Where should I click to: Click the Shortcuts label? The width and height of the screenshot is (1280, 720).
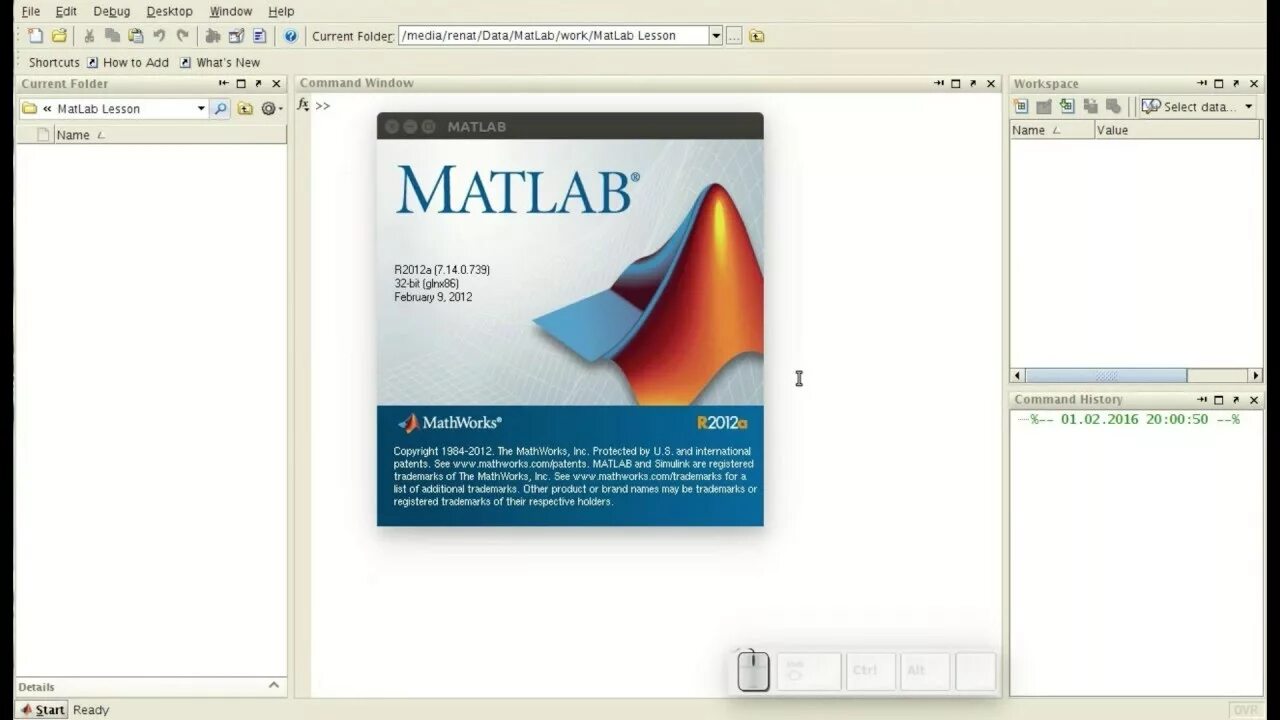pos(54,62)
